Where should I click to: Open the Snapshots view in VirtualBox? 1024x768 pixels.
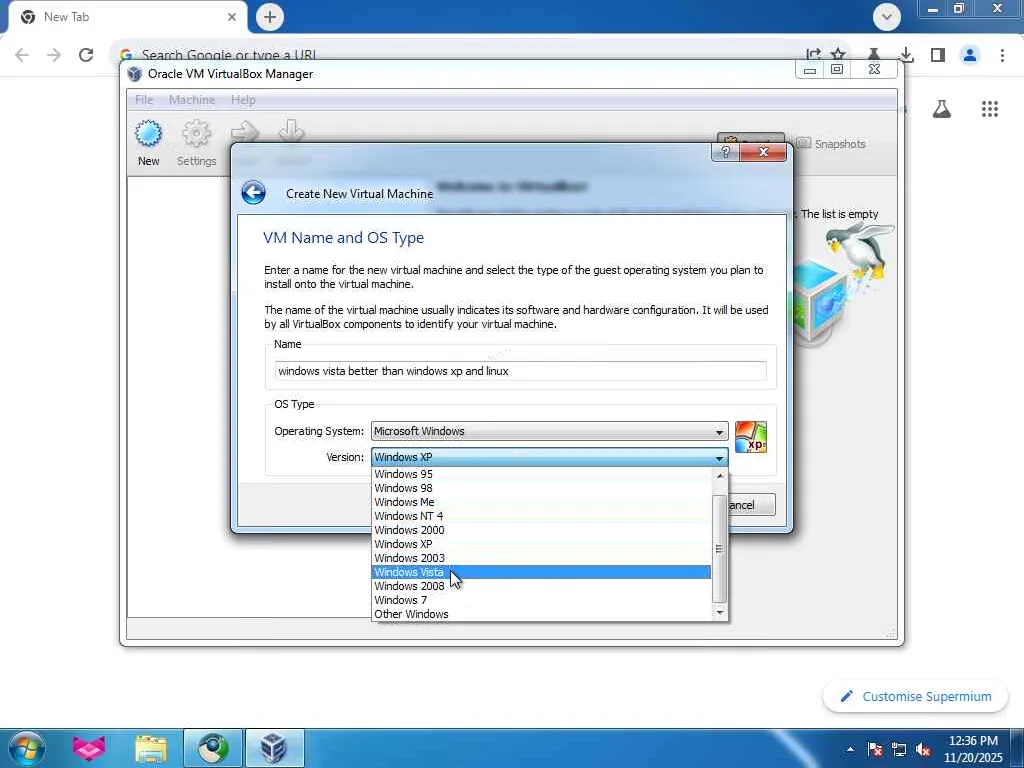pos(831,144)
